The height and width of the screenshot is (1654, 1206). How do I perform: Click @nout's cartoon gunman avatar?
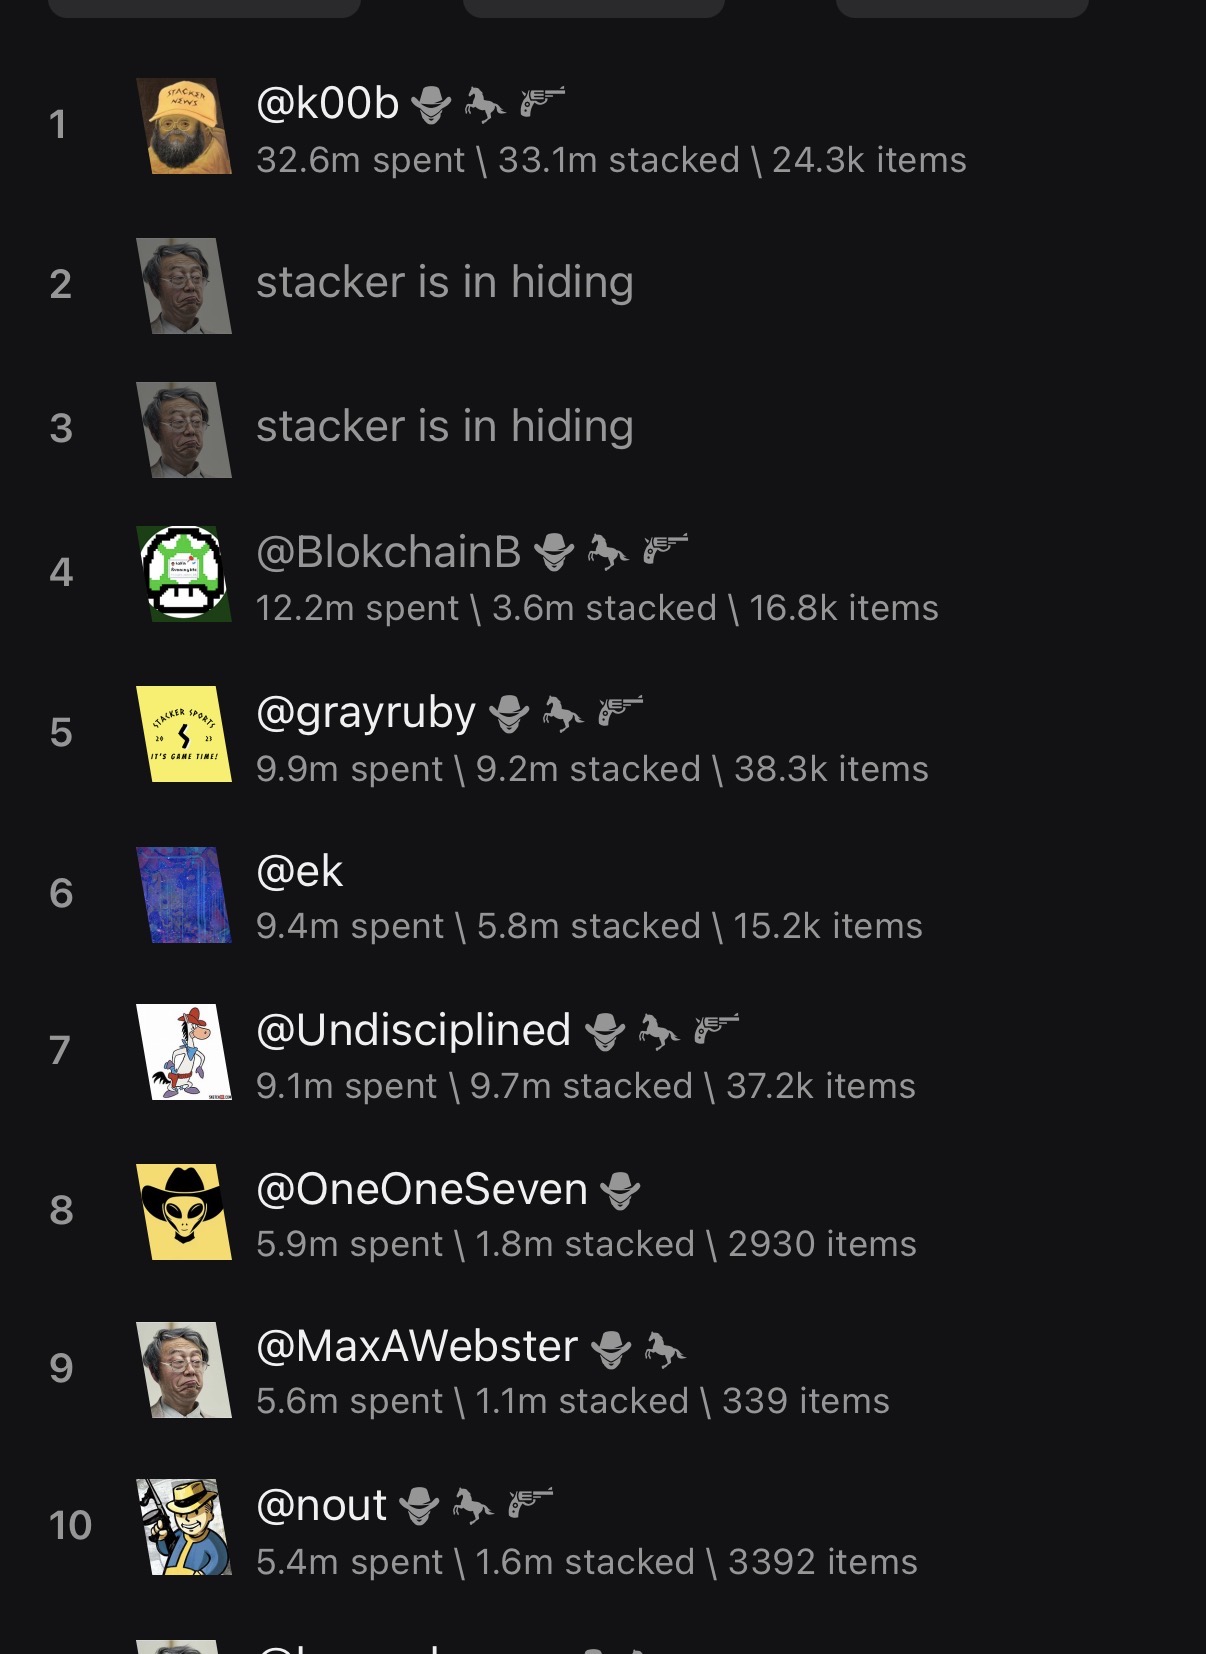pos(184,1527)
